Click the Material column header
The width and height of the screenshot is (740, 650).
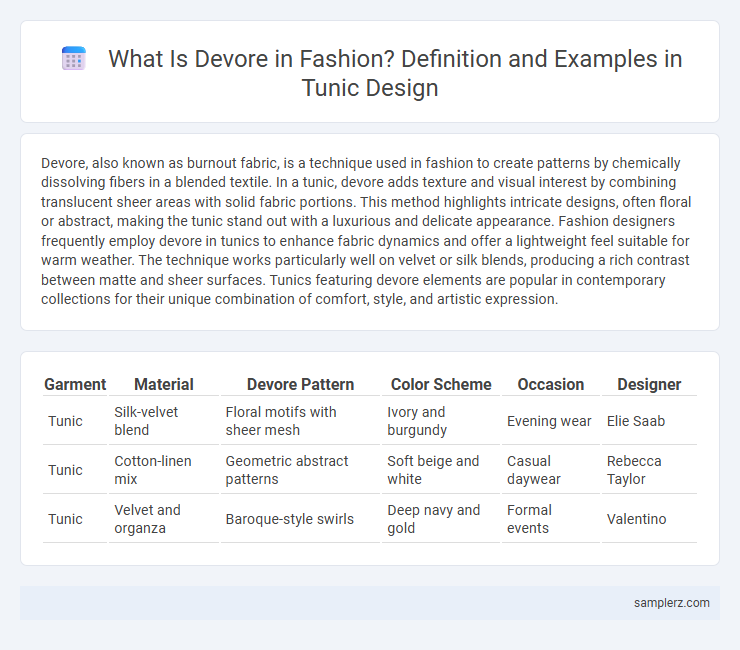coord(164,384)
